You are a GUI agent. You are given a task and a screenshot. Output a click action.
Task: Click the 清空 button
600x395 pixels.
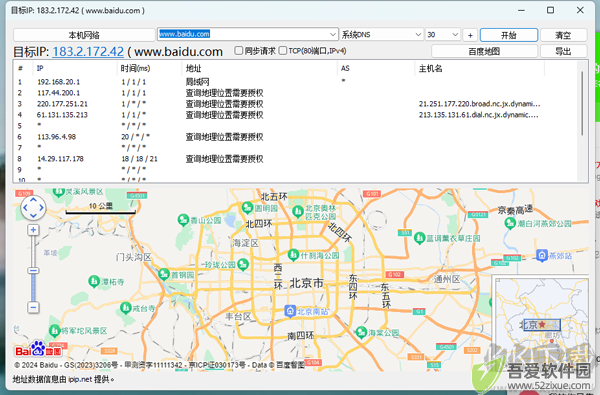pyautogui.click(x=563, y=35)
